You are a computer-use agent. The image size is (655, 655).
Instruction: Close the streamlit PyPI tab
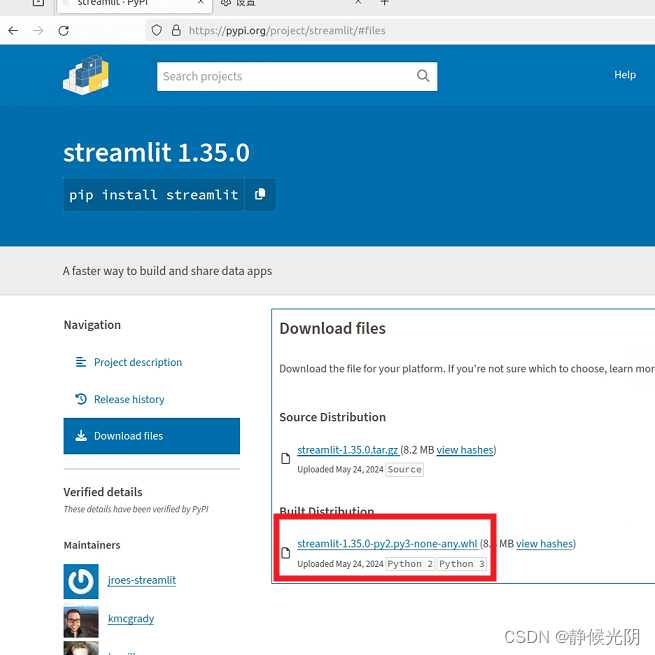[201, 2]
